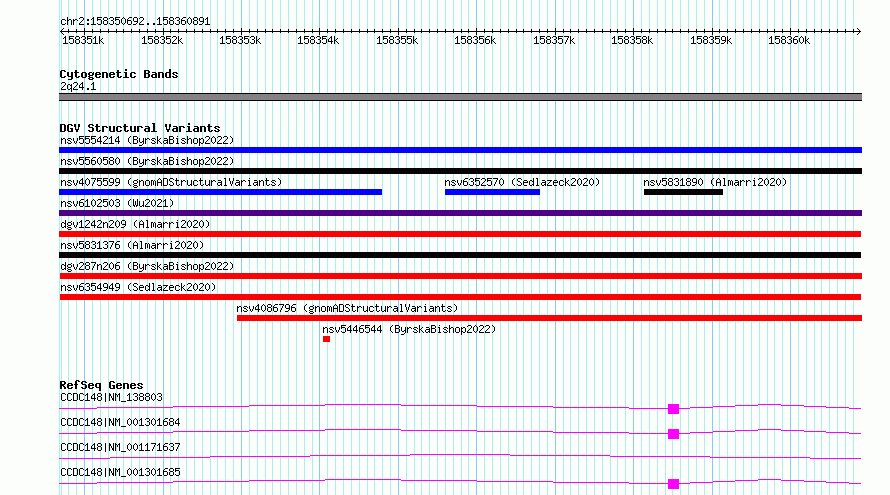
Task: Click the 158359k ruler tick label
Action: point(711,40)
